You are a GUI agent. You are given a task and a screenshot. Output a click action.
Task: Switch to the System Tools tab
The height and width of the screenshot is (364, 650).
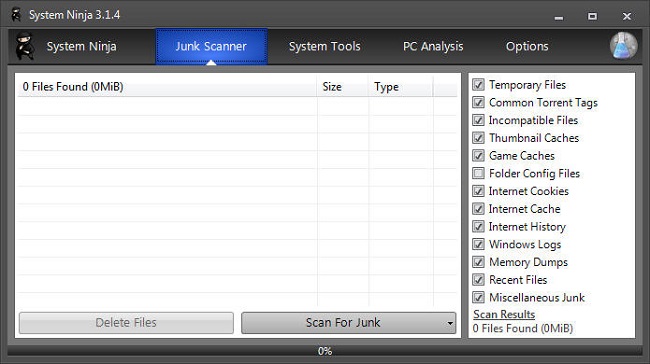coord(325,46)
